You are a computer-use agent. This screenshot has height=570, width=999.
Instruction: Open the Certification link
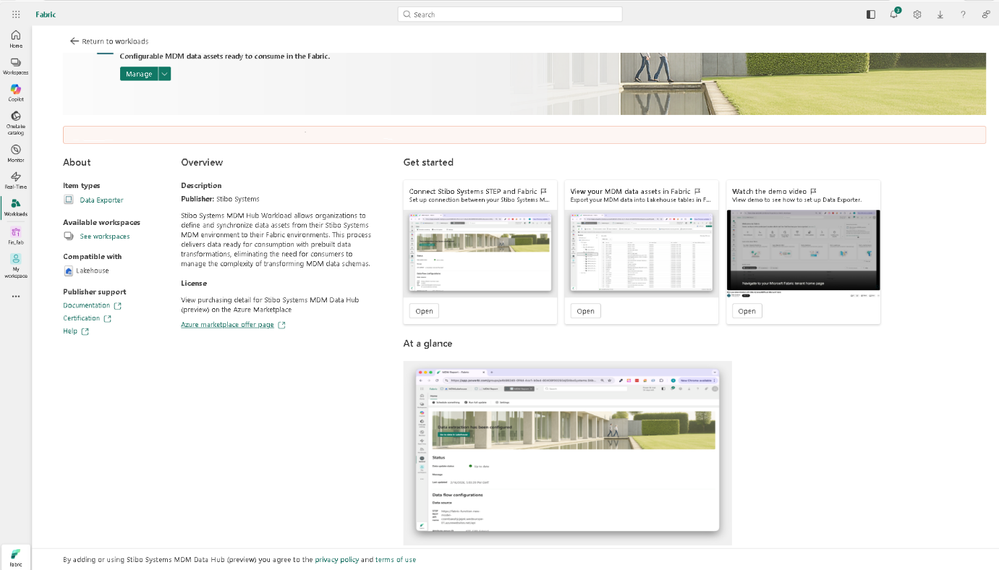click(82, 318)
